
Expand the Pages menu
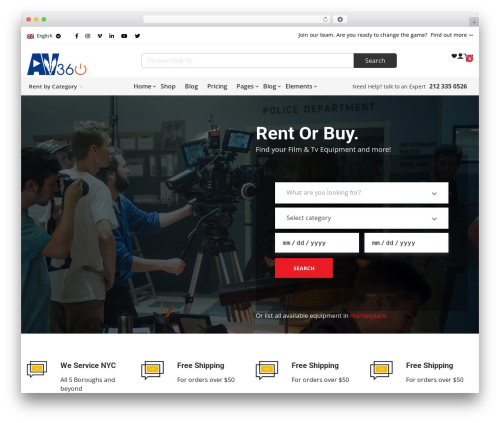click(247, 87)
